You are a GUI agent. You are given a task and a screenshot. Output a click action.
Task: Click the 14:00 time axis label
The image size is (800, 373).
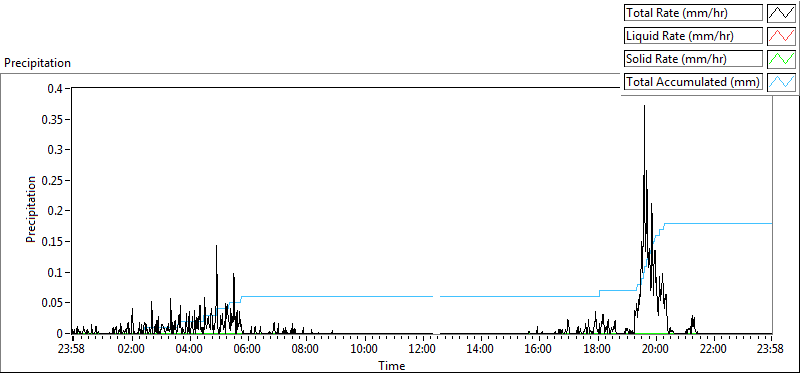(x=480, y=350)
